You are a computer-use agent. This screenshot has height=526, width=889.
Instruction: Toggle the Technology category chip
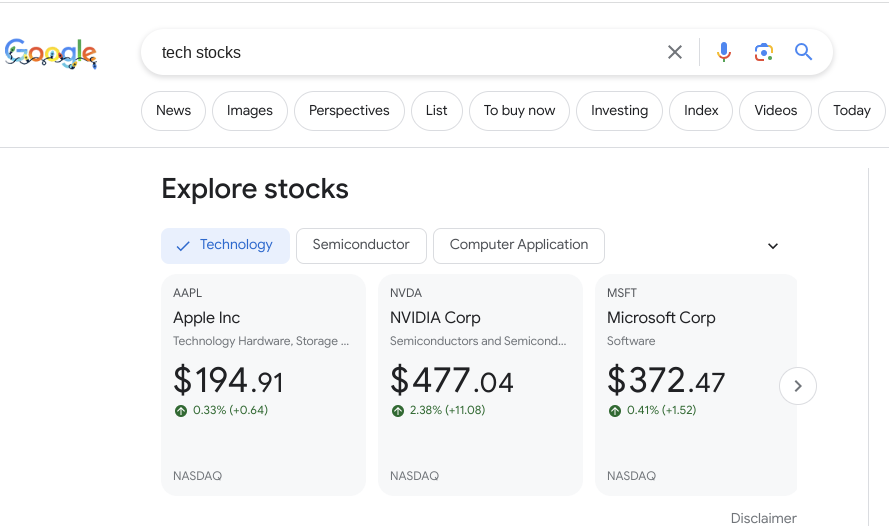click(x=226, y=245)
